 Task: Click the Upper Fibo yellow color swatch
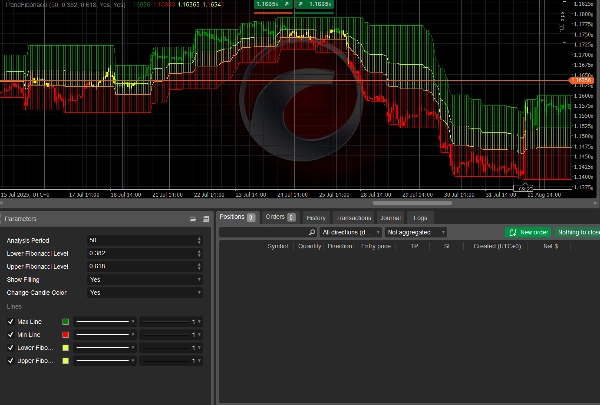[65, 361]
